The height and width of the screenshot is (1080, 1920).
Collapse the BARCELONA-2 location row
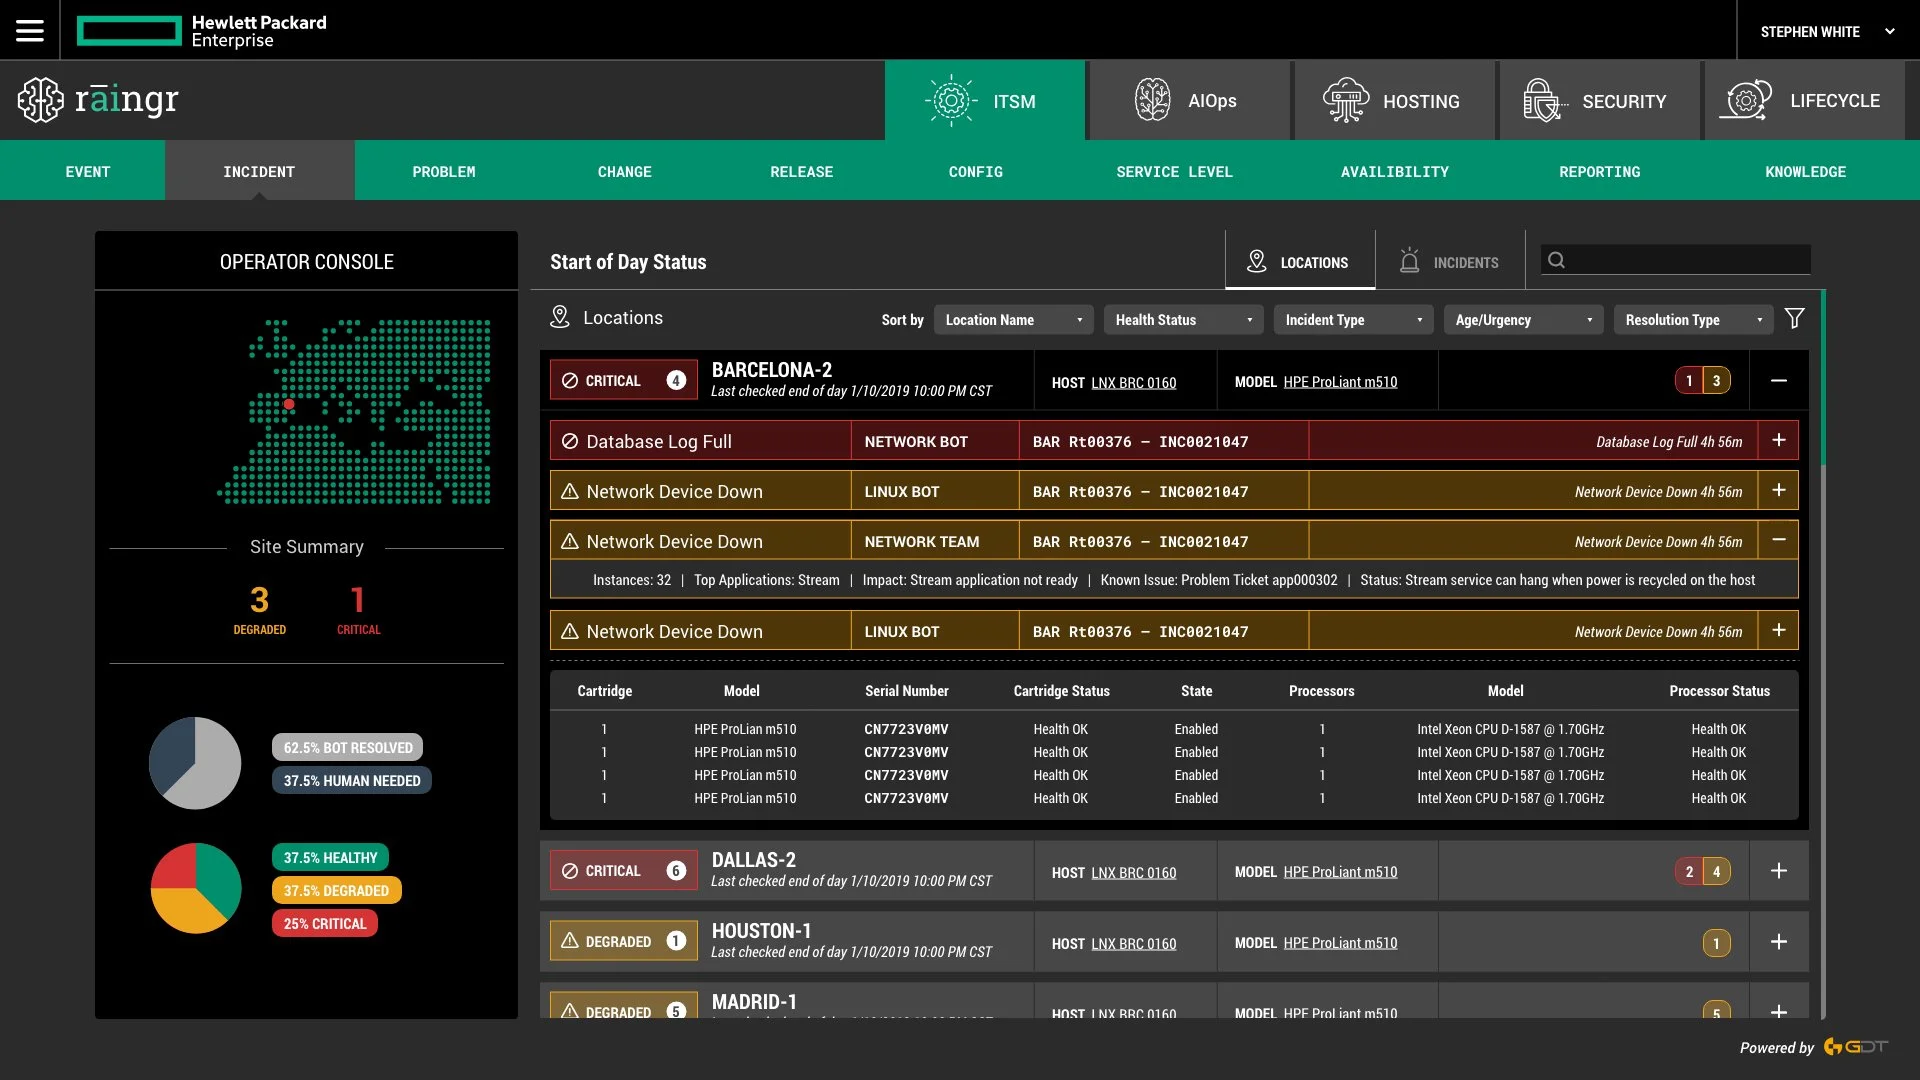pyautogui.click(x=1778, y=381)
